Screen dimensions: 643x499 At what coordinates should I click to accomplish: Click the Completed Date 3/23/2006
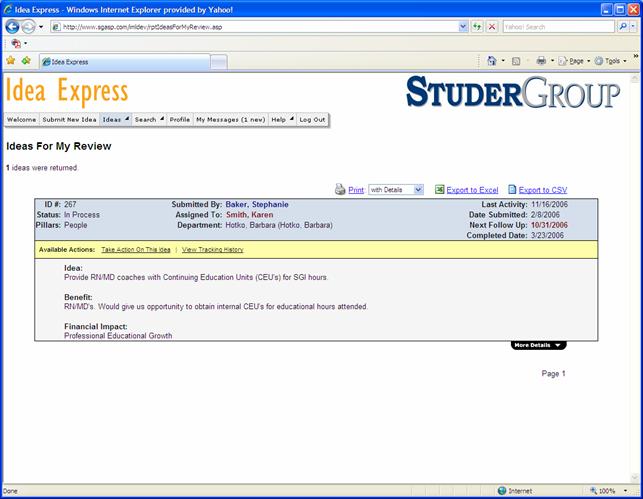click(547, 235)
